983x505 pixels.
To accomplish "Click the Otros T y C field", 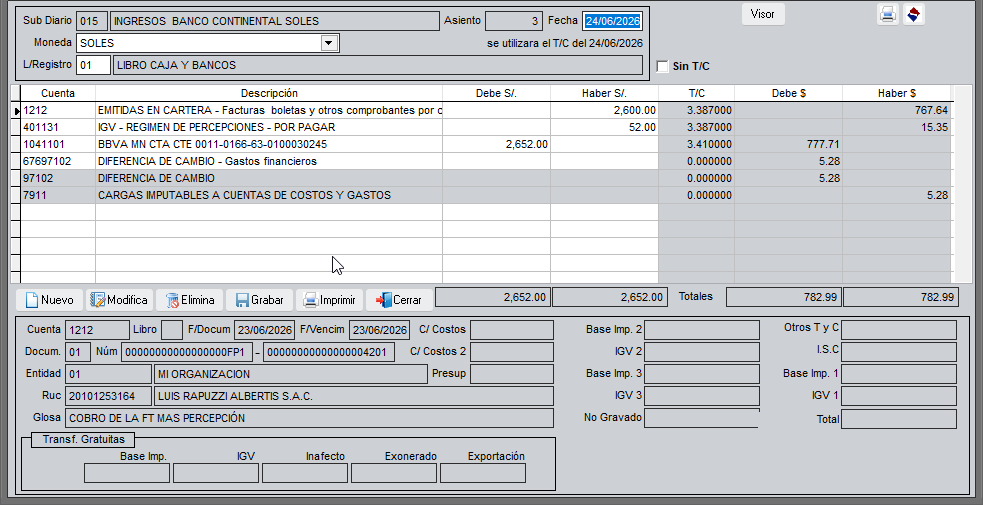I will click(899, 330).
